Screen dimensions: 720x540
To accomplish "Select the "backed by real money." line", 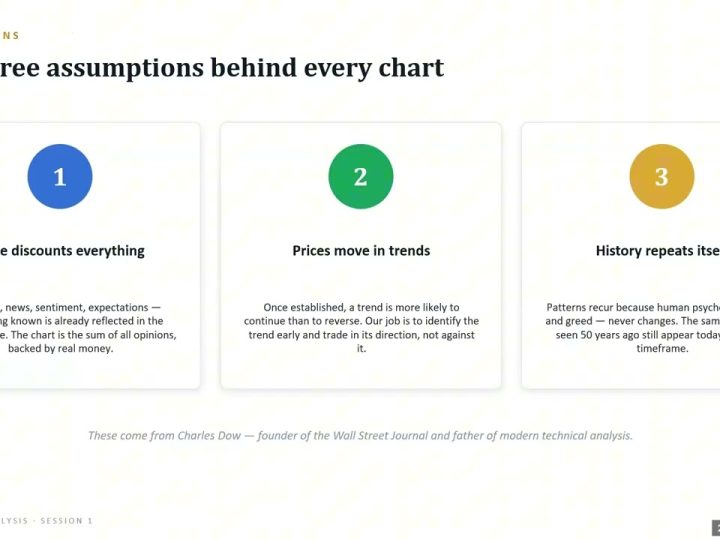I will tap(61, 349).
